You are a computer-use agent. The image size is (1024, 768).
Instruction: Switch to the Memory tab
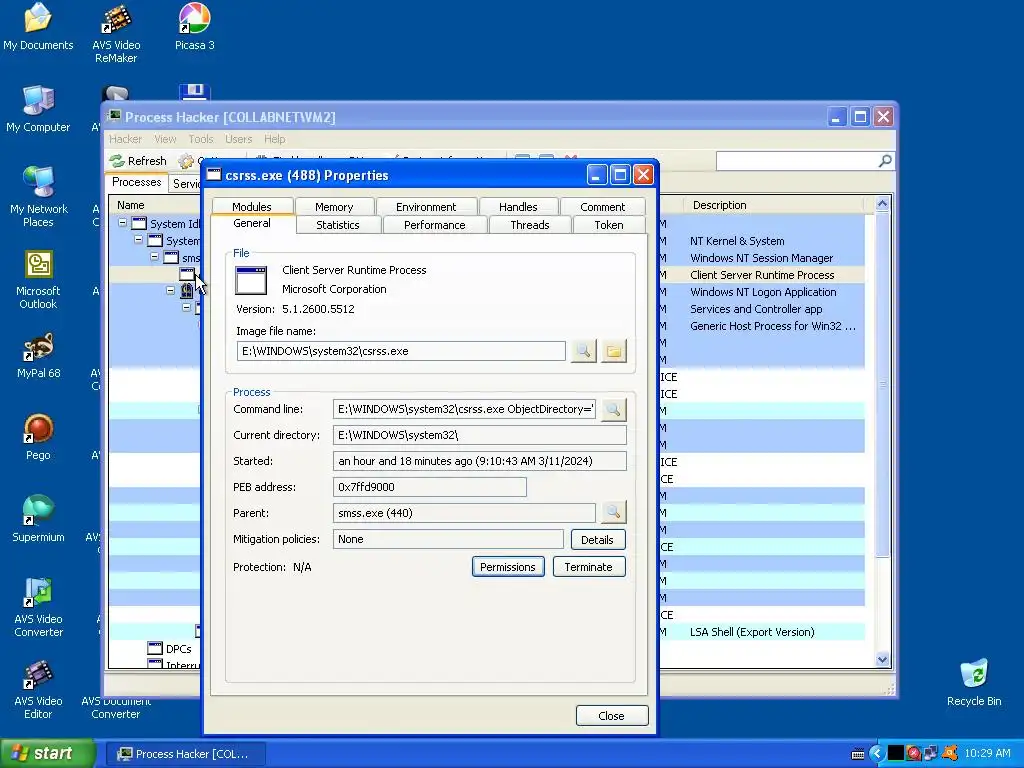[334, 206]
